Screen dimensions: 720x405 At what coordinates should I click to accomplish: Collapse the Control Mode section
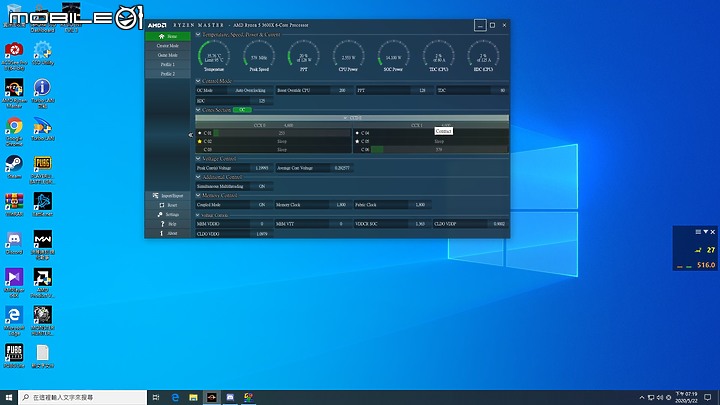[x=198, y=81]
